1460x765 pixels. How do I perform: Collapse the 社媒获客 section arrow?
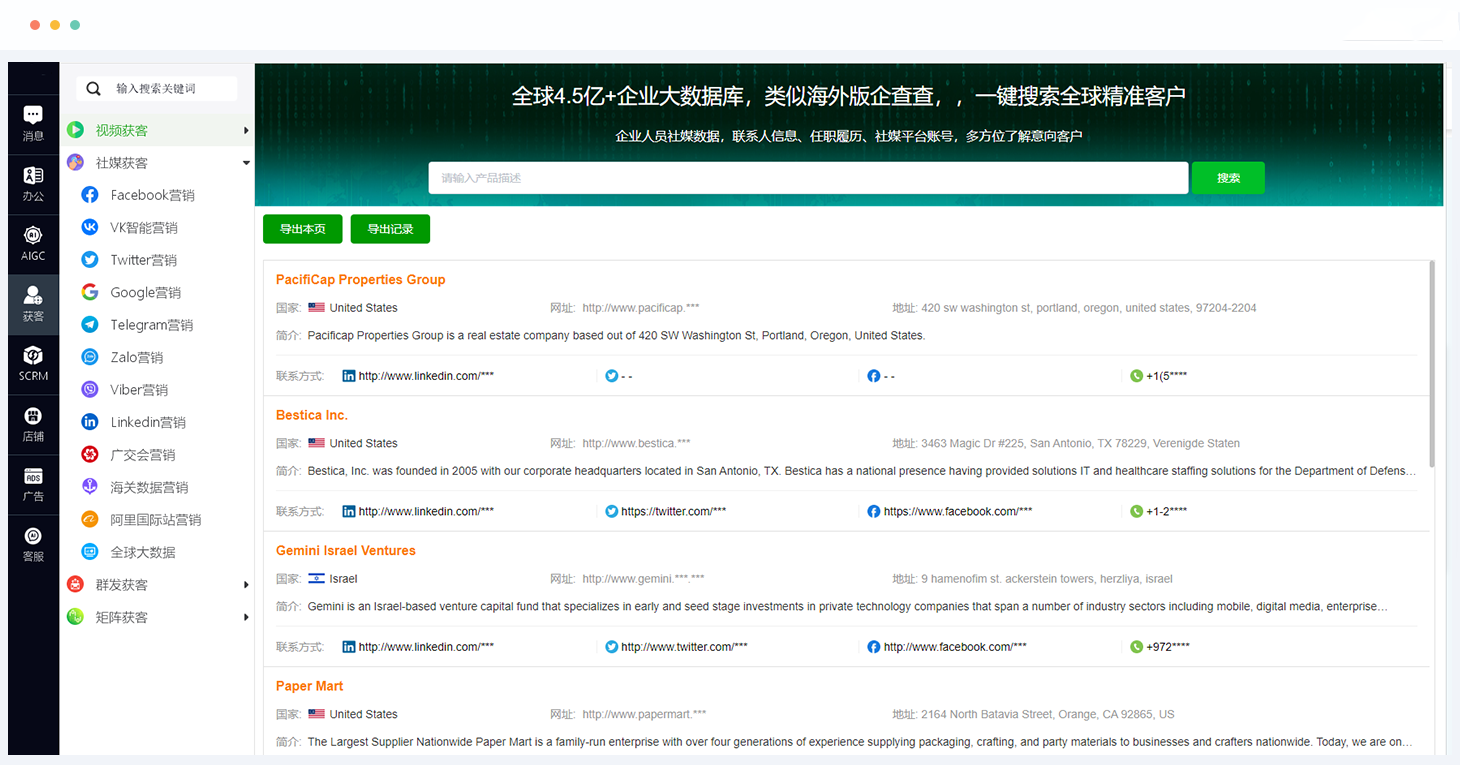(x=246, y=163)
